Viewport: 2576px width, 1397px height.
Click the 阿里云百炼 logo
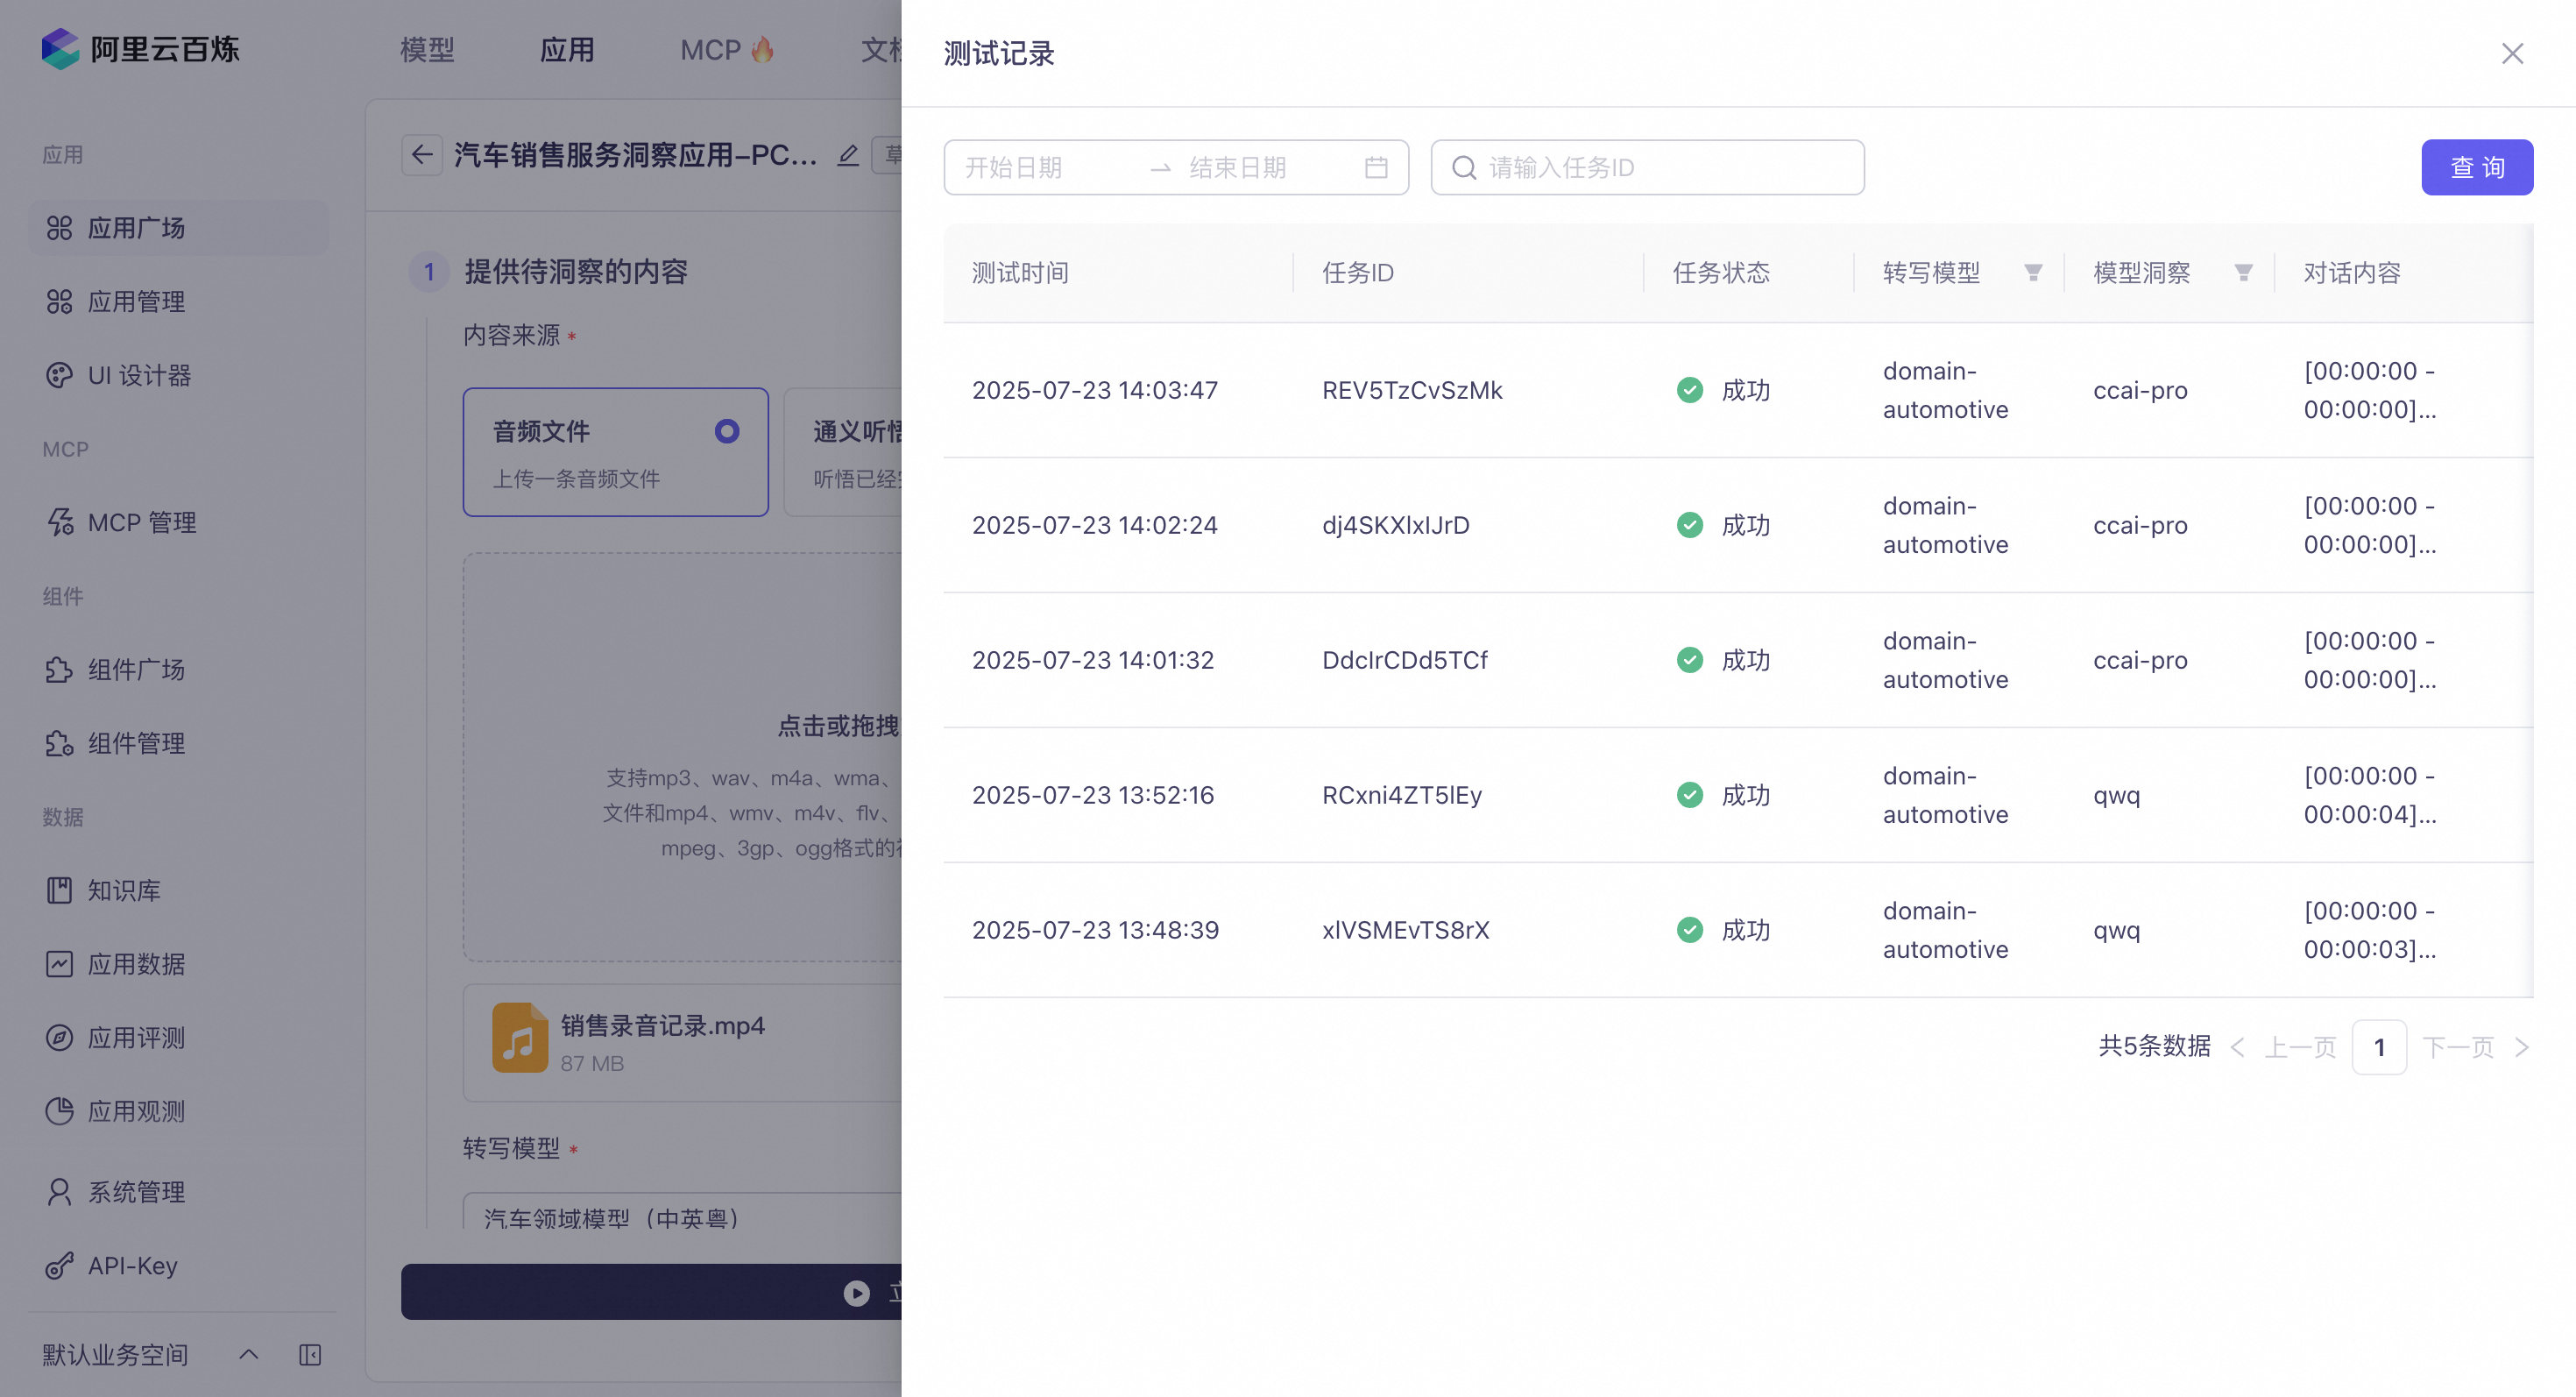[x=140, y=49]
